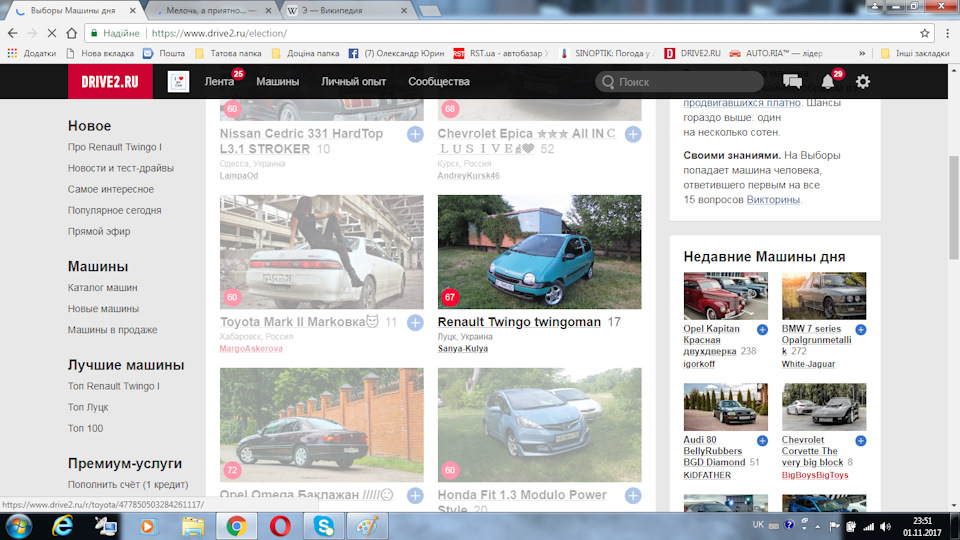Open AUTO.RIA bookmark in bookmarks bar

tap(776, 53)
